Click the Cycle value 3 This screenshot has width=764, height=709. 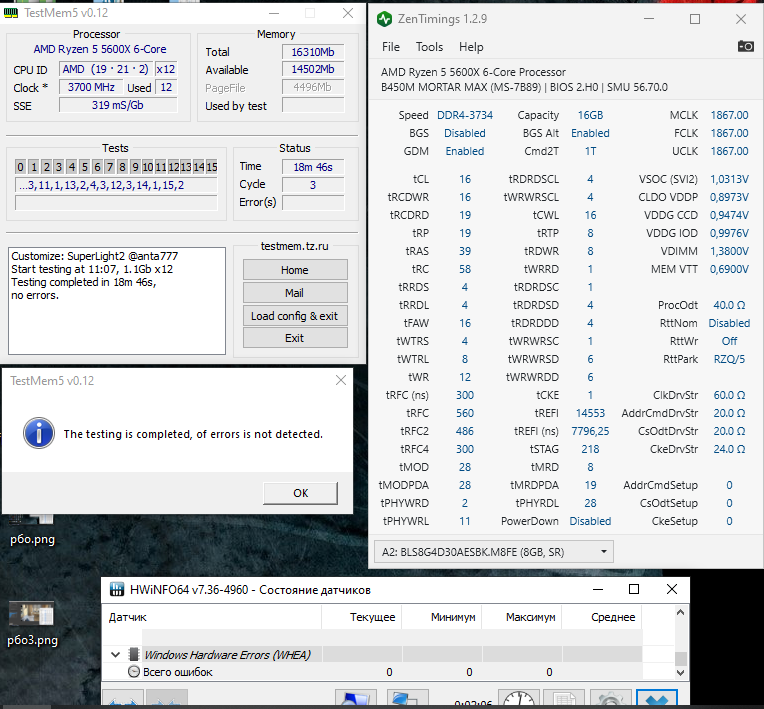[x=313, y=185]
